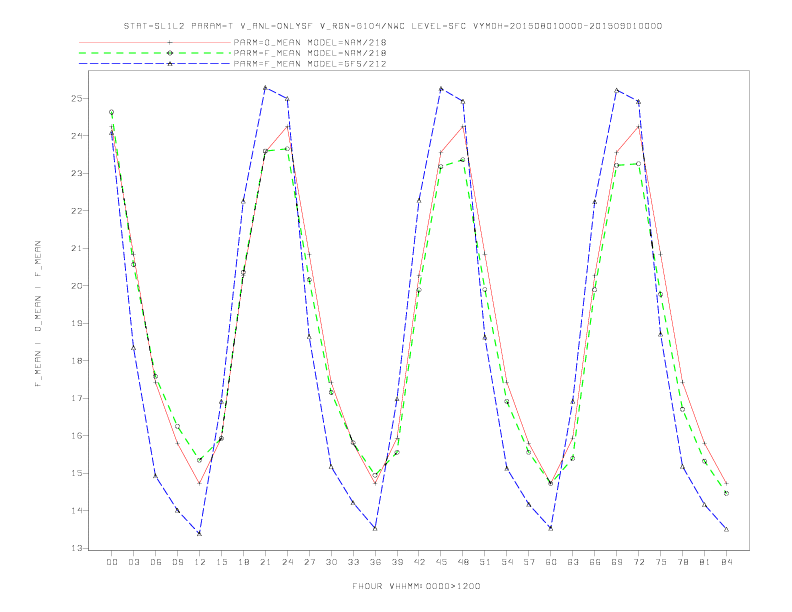Click x-axis forecast hour label 84
792x612 pixels.
726,562
